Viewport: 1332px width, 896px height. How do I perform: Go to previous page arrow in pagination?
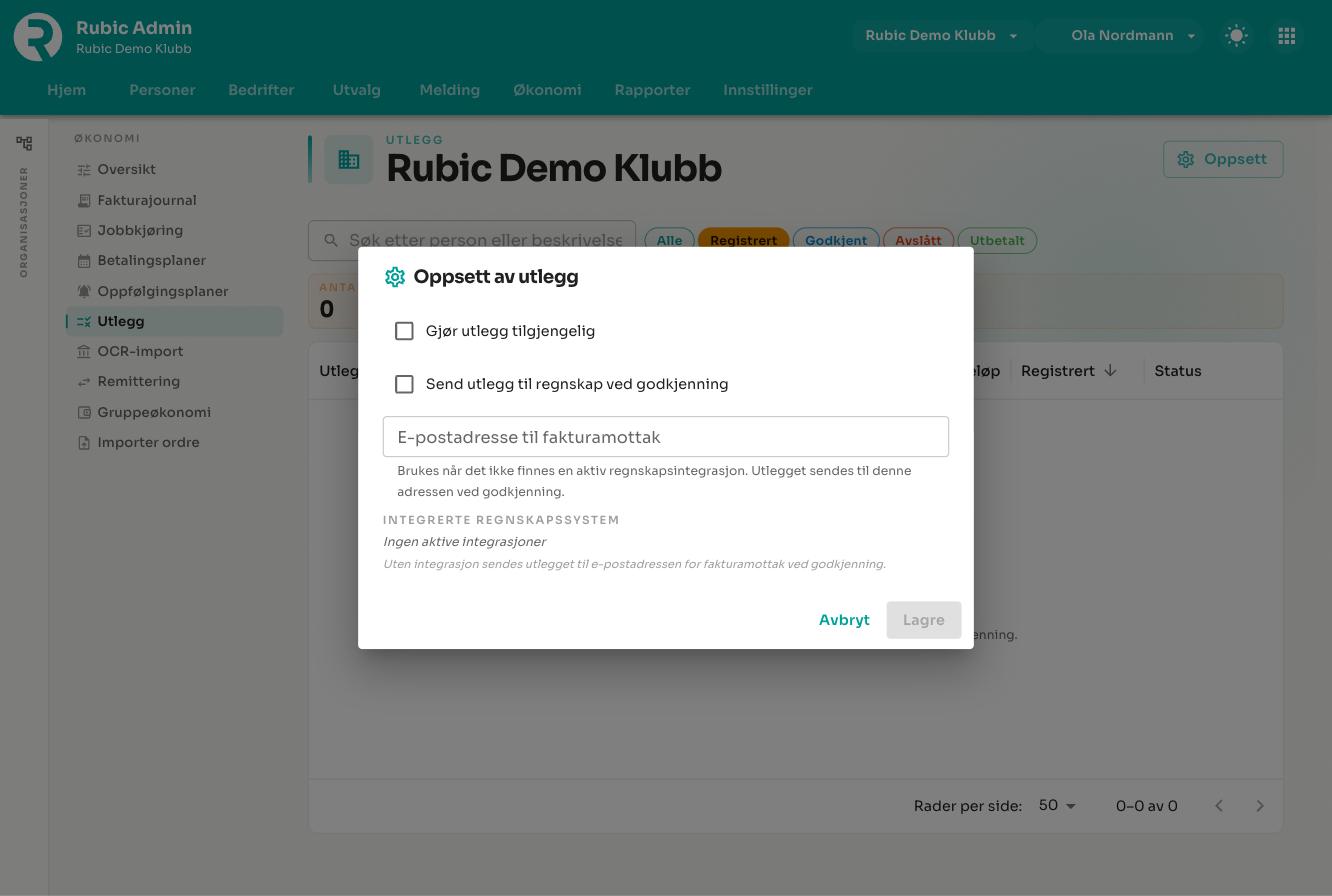click(1219, 806)
